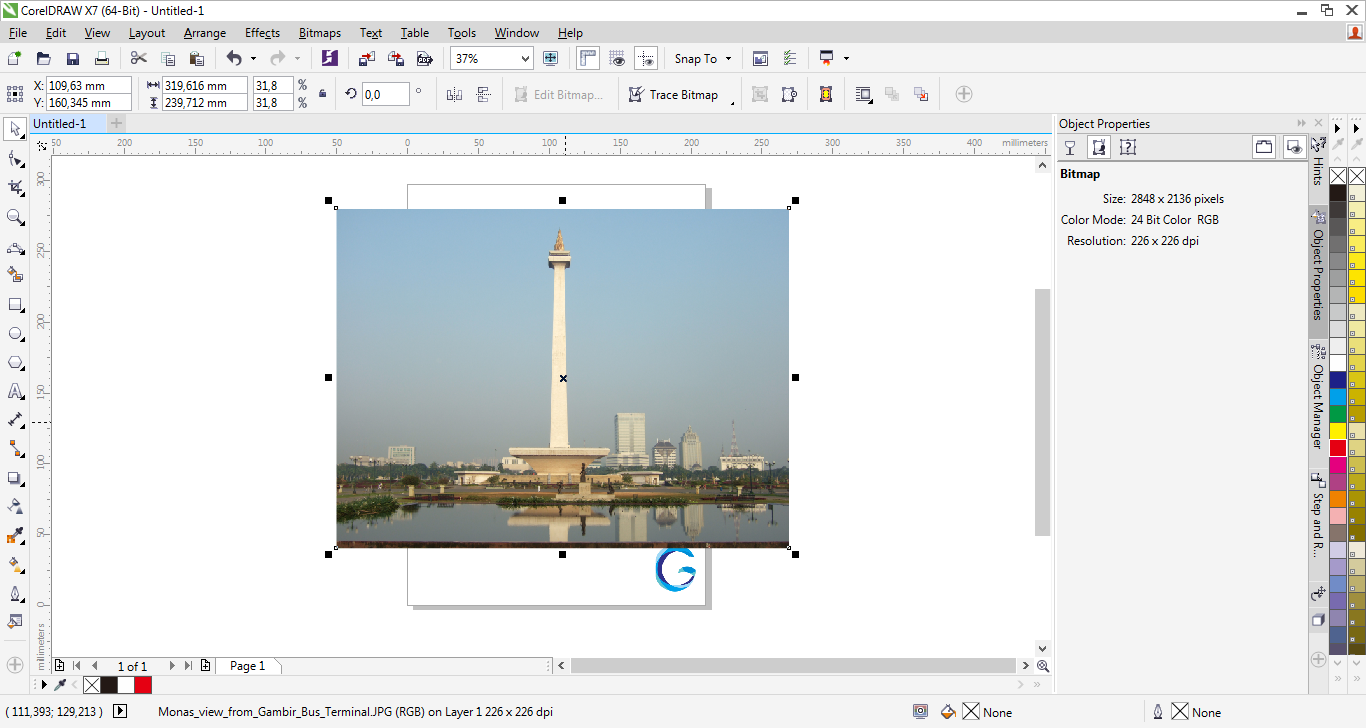Select the Crop tool
The width and height of the screenshot is (1366, 728).
coord(15,188)
